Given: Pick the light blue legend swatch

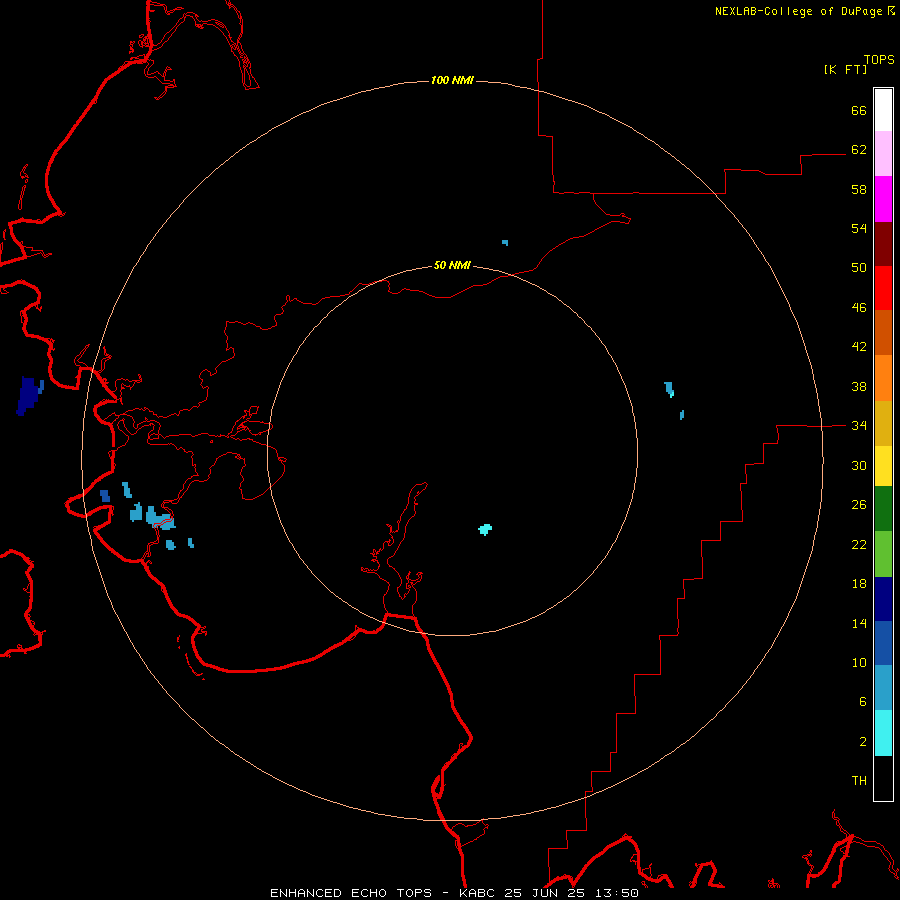Looking at the screenshot, I should pos(883,688).
